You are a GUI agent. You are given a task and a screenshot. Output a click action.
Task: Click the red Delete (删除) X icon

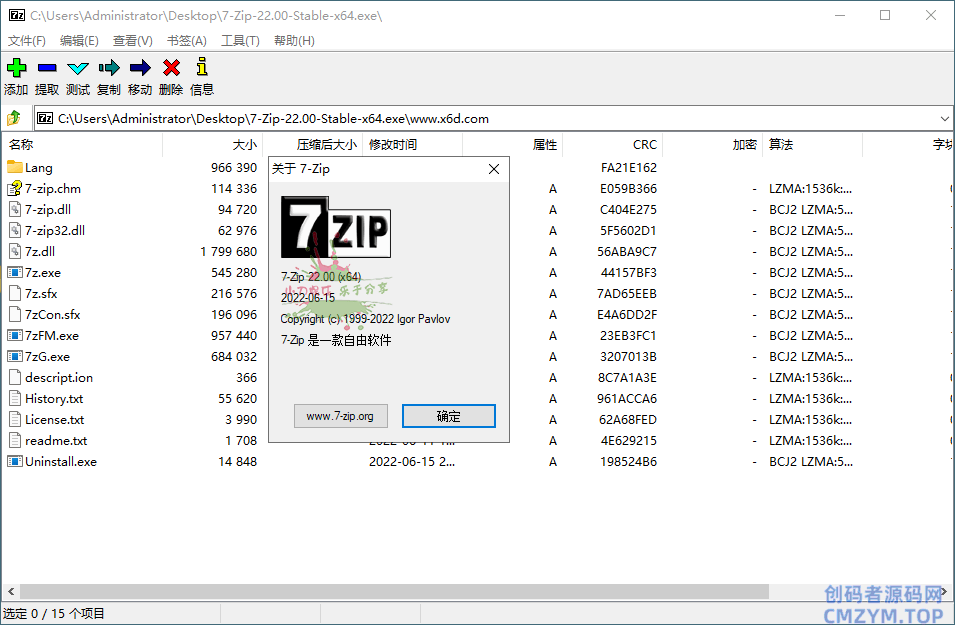171,68
